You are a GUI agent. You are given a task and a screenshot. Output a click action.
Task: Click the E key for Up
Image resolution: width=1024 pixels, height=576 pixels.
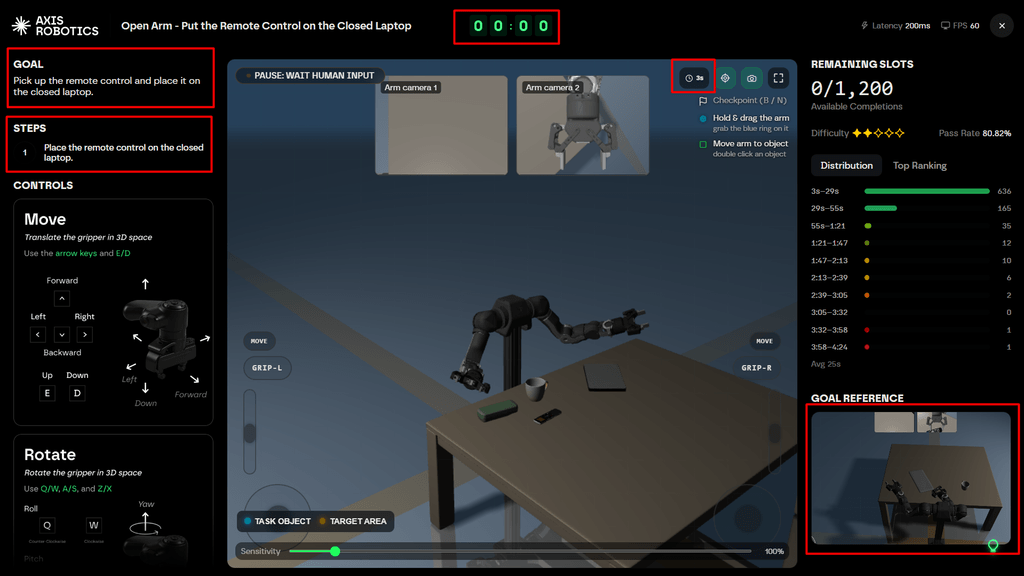pyautogui.click(x=47, y=393)
